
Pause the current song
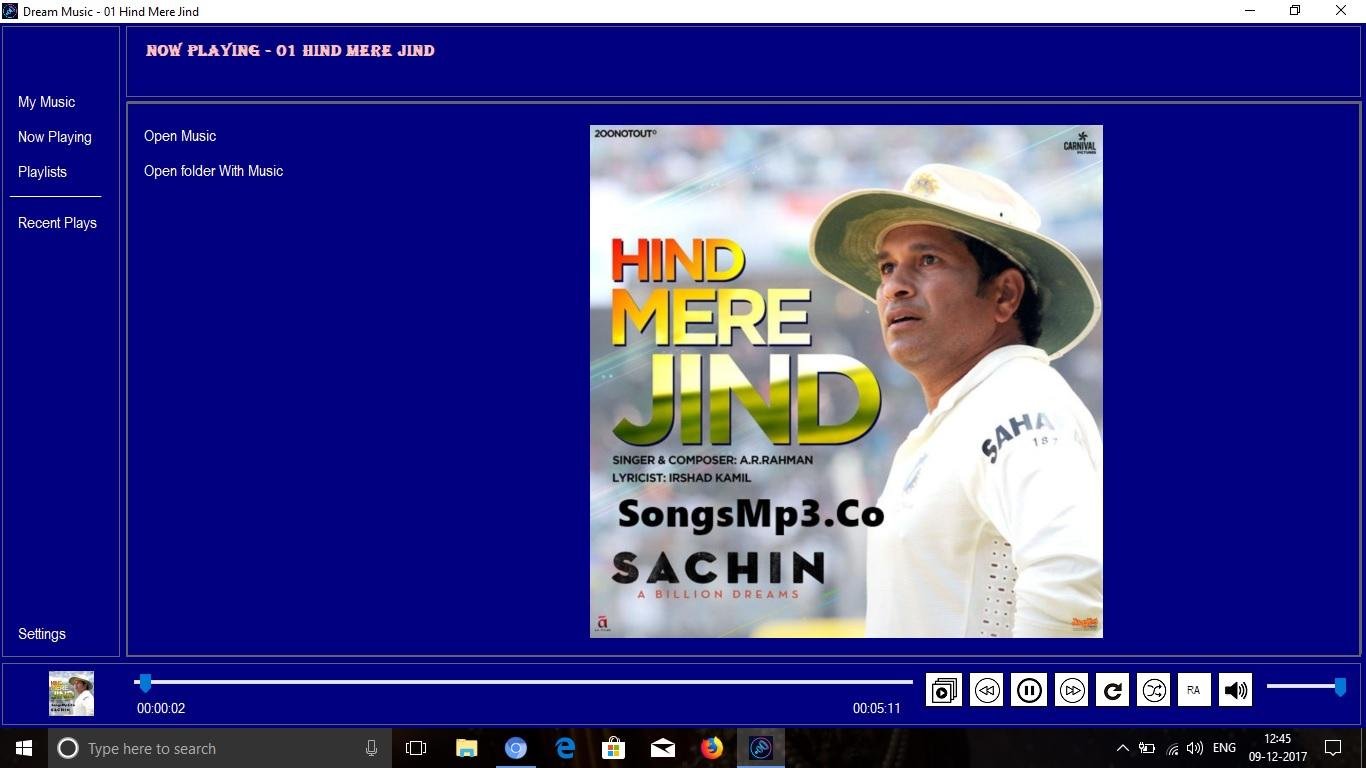pyautogui.click(x=1029, y=690)
